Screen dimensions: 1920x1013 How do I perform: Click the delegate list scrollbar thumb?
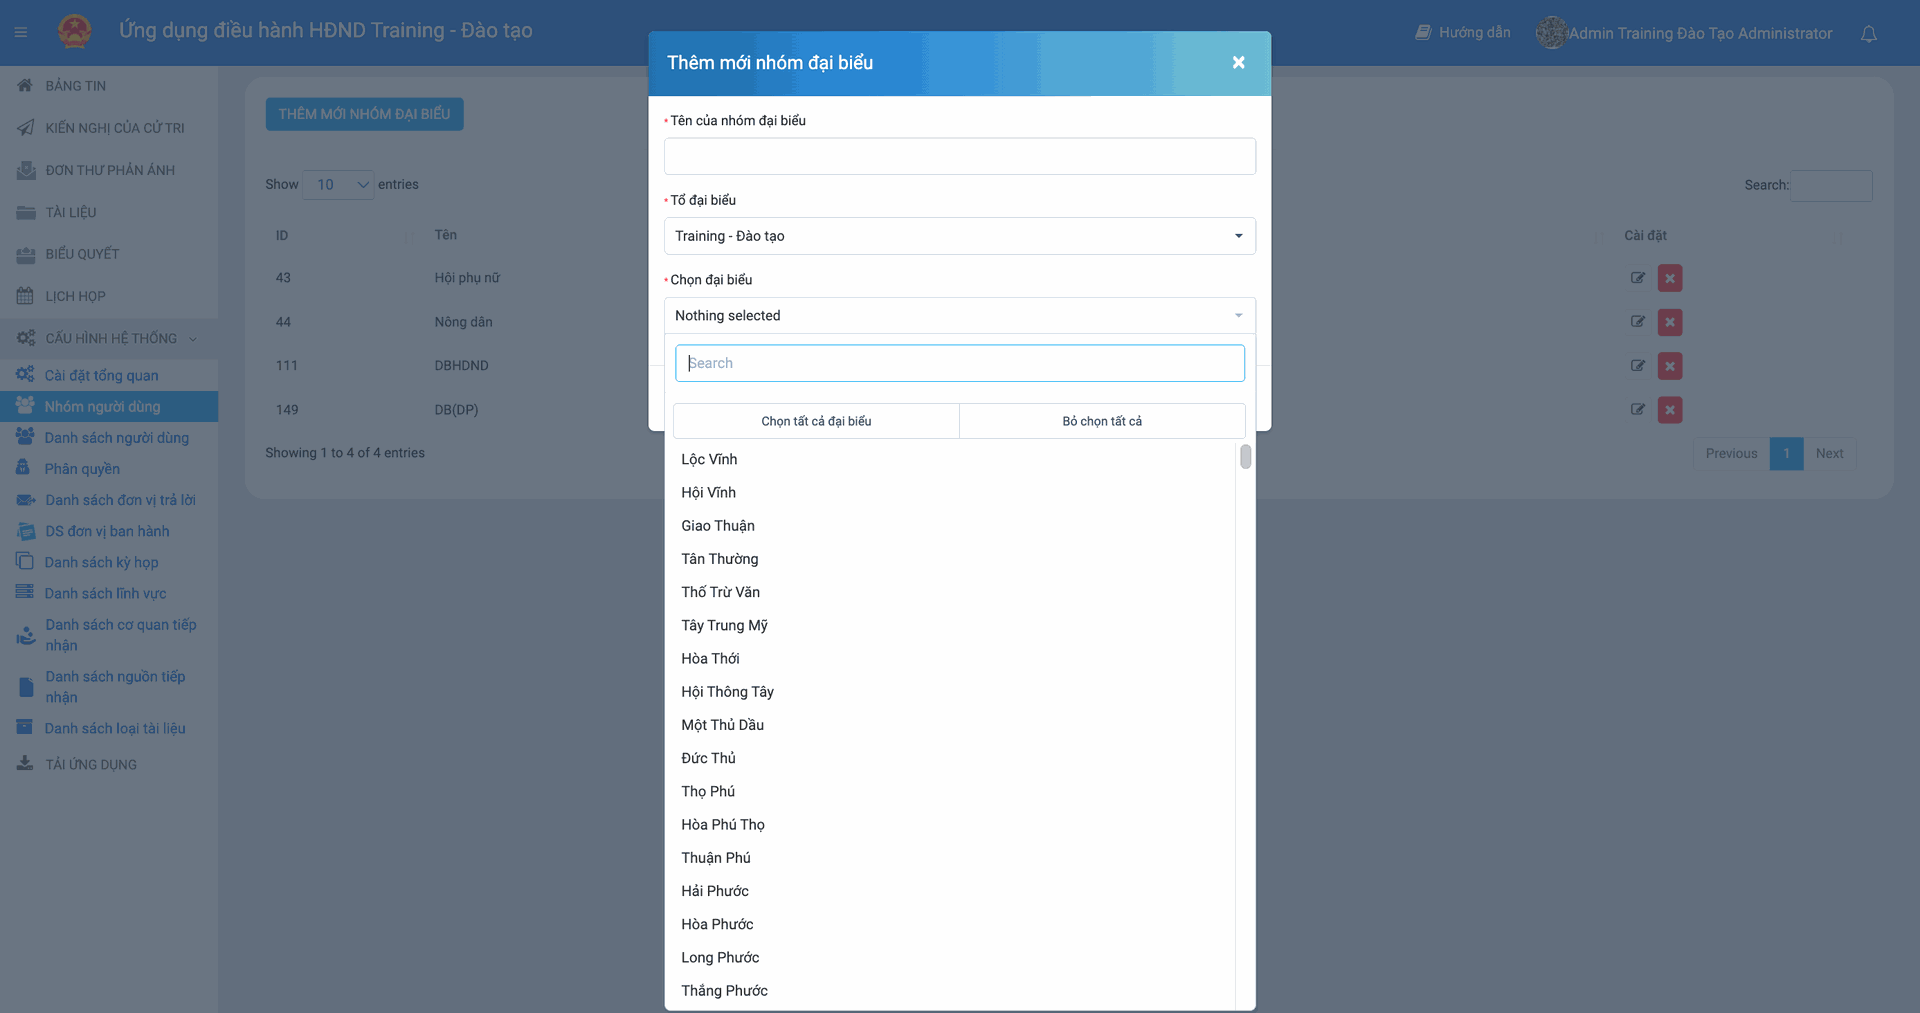pyautogui.click(x=1245, y=457)
